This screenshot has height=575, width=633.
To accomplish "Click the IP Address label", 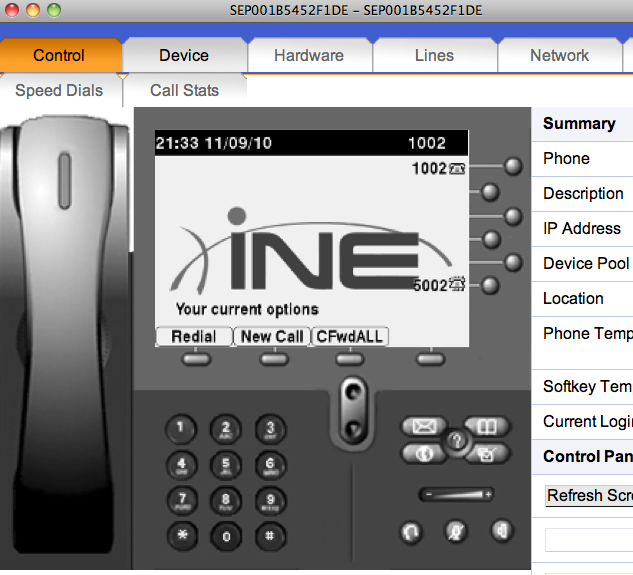I will pyautogui.click(x=582, y=229).
